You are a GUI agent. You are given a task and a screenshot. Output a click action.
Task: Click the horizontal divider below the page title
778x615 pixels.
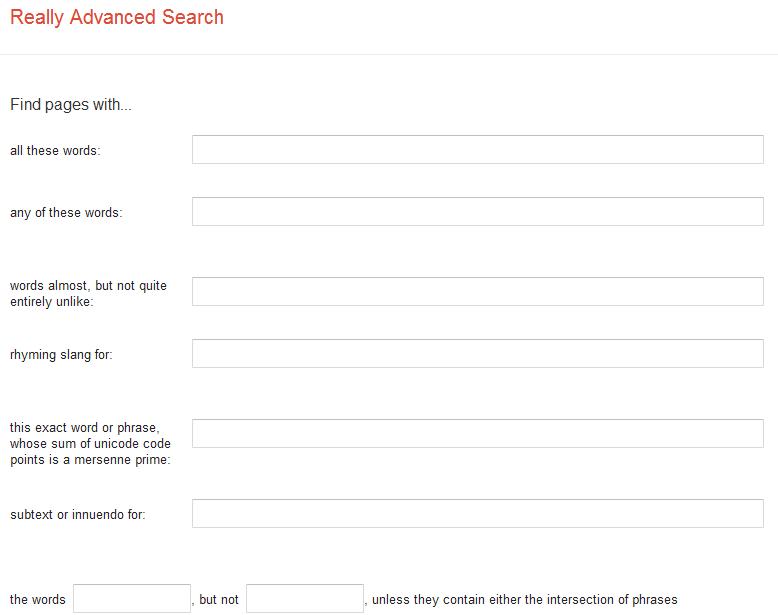click(389, 54)
